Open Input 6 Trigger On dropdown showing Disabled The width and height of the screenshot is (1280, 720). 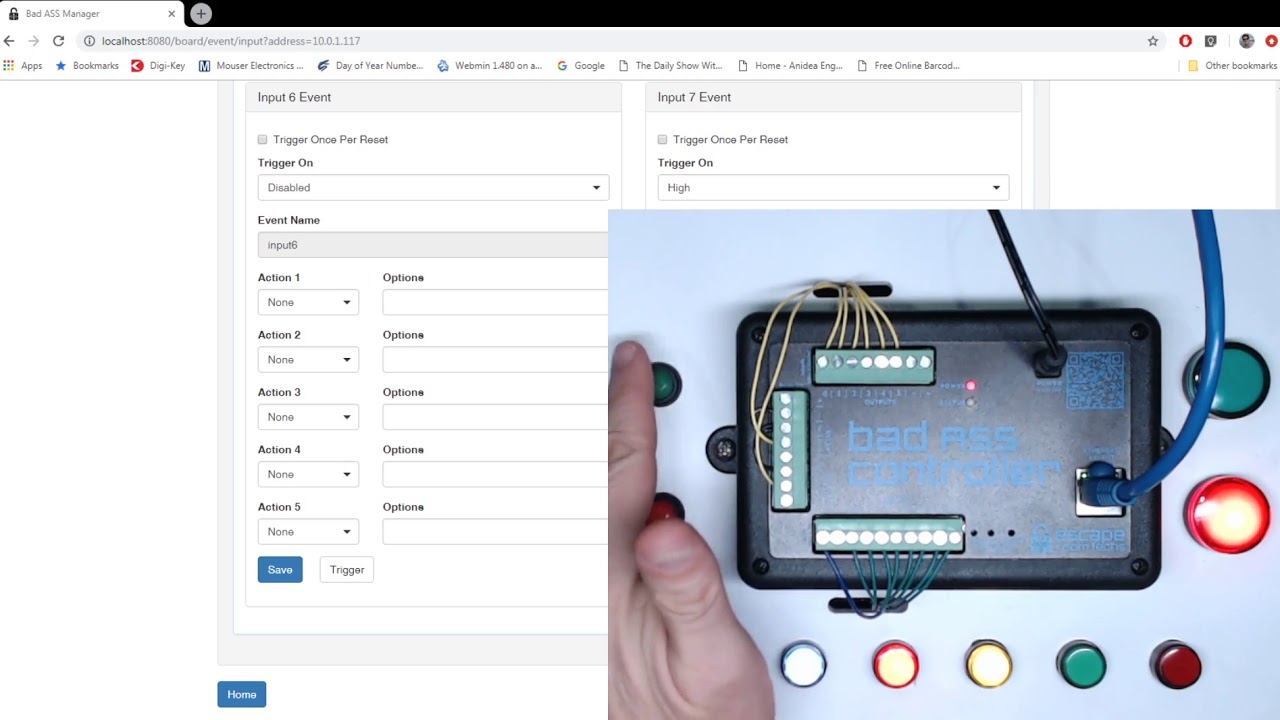433,188
